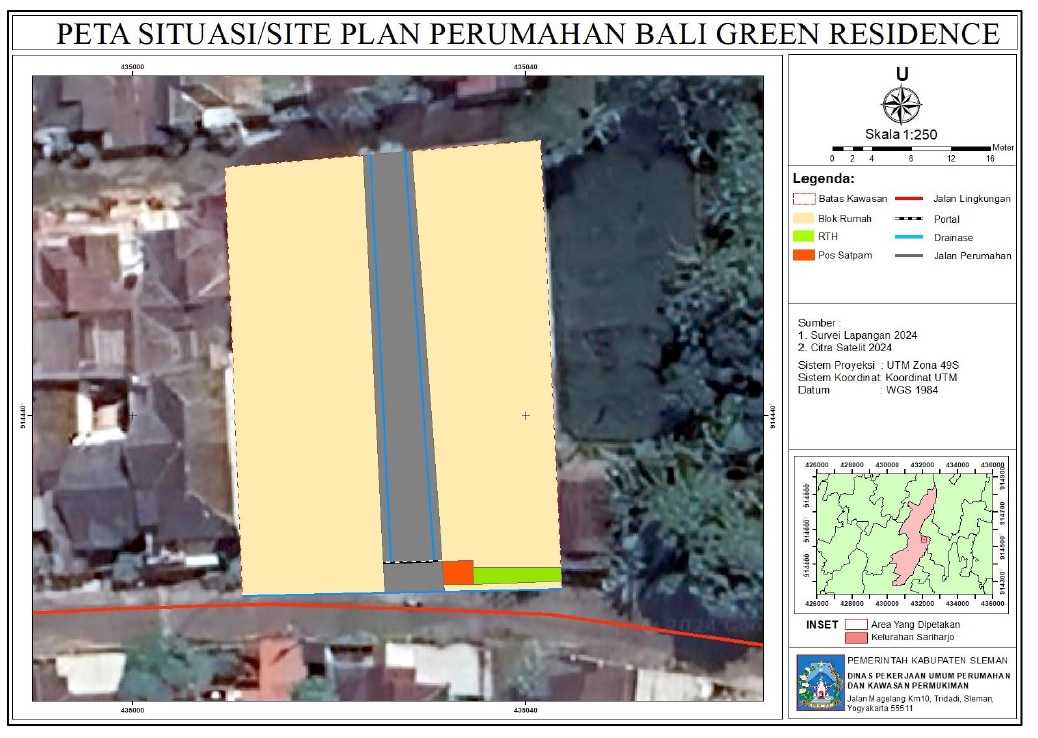
Task: Click the Kabupaten Sleman government logo
Action: coord(820,683)
